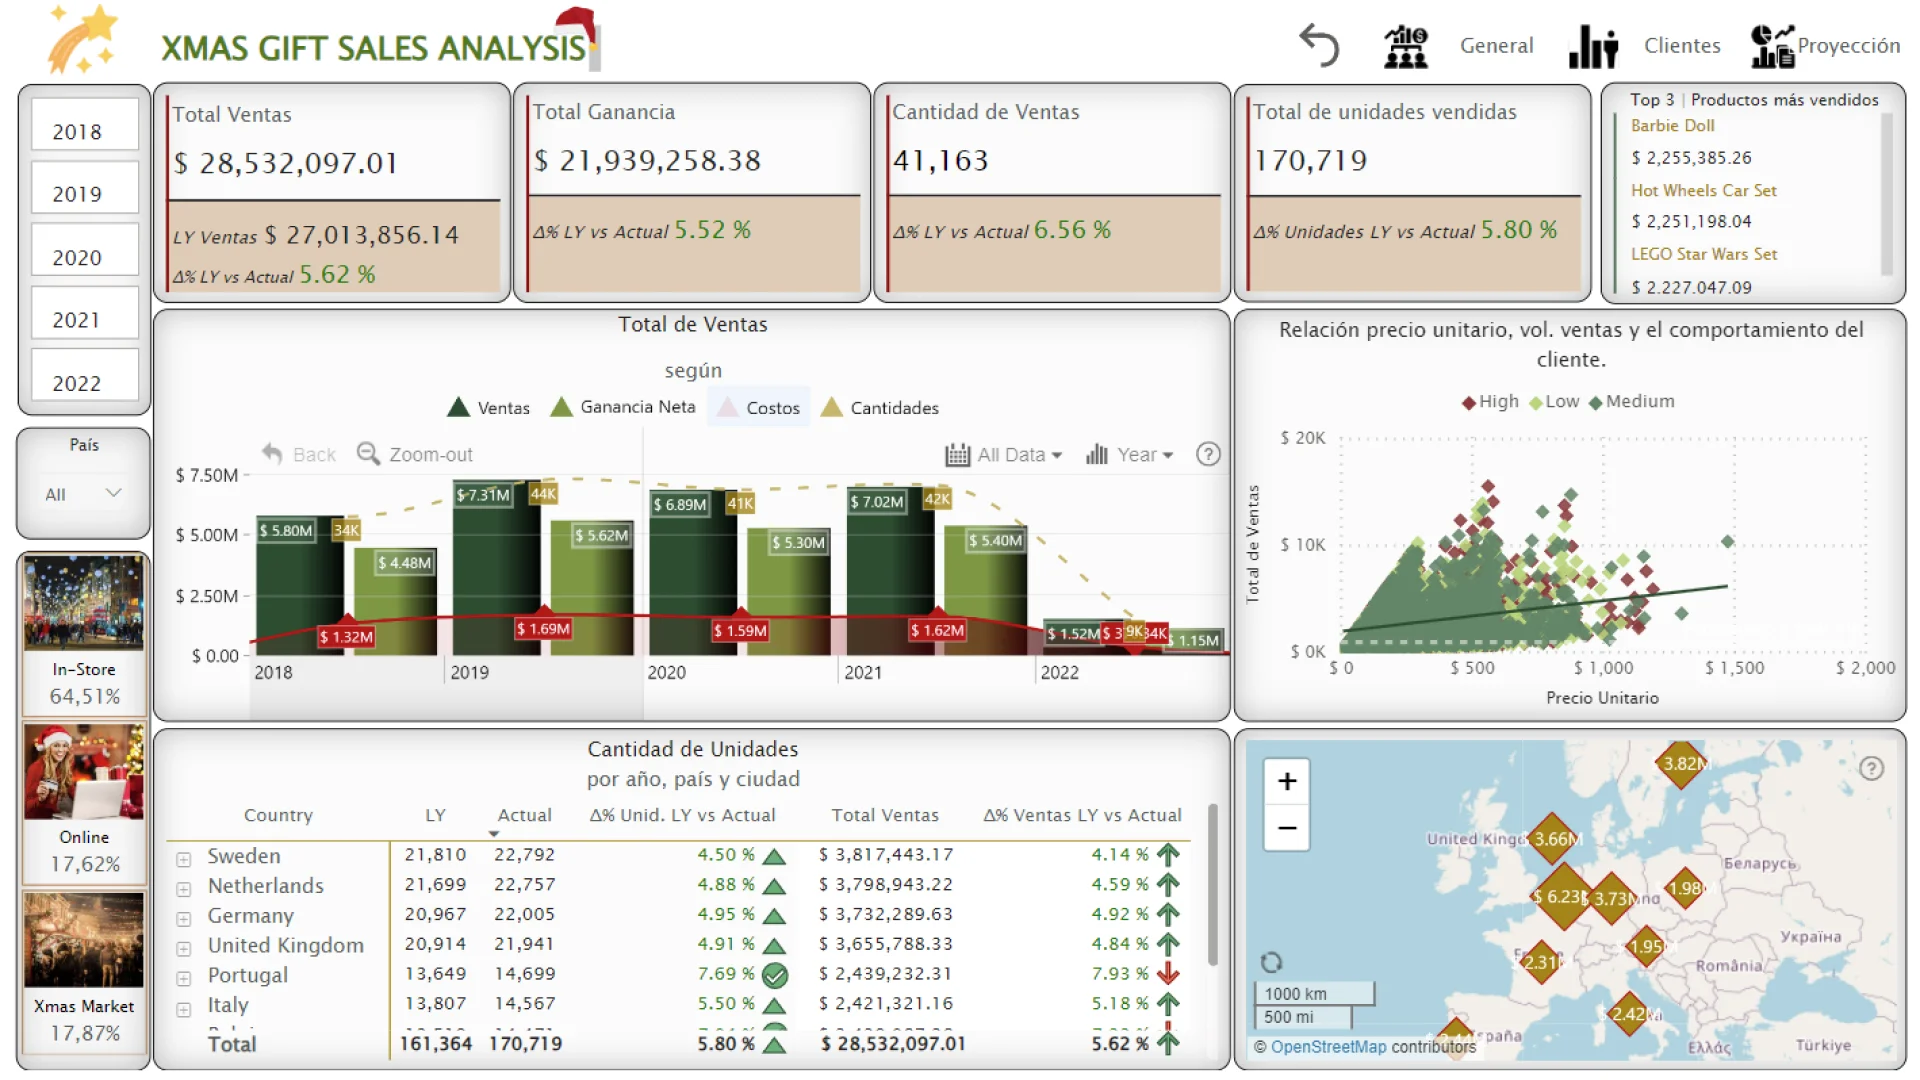Click the units table vertical scrollbar

[x=1213, y=885]
